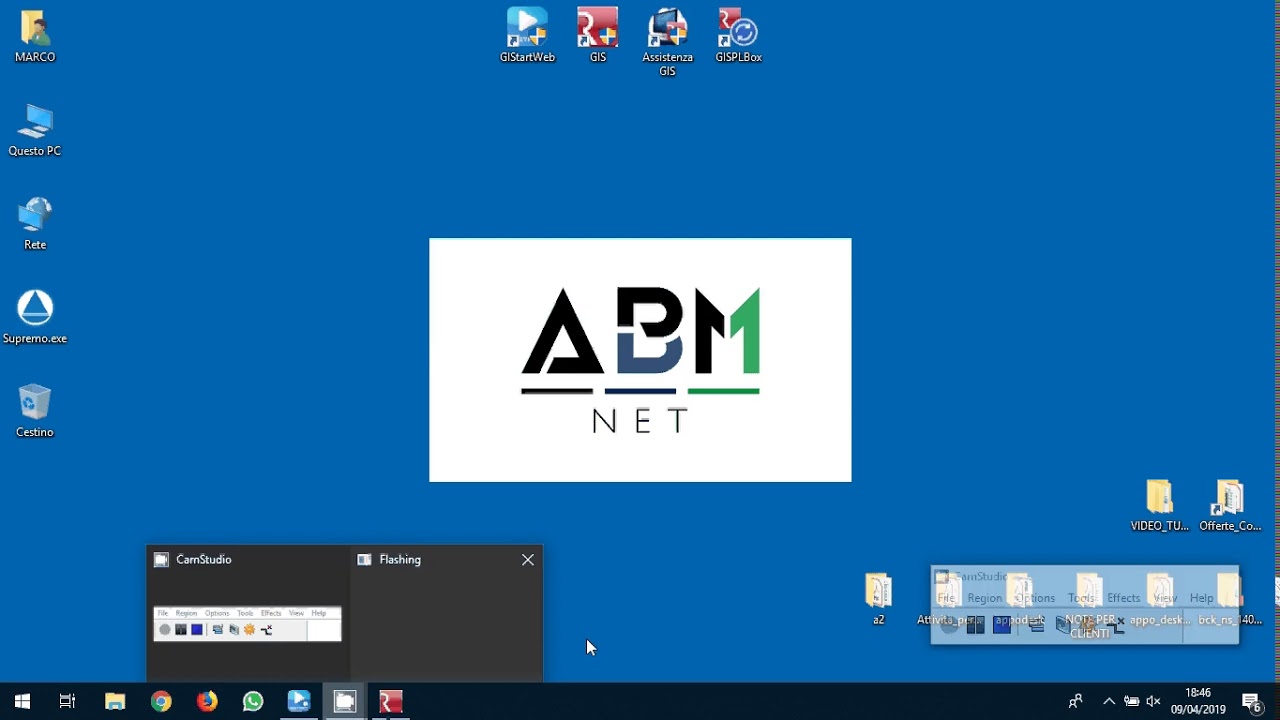Open File Explorer from the taskbar
The width and height of the screenshot is (1280, 720).
click(x=115, y=701)
